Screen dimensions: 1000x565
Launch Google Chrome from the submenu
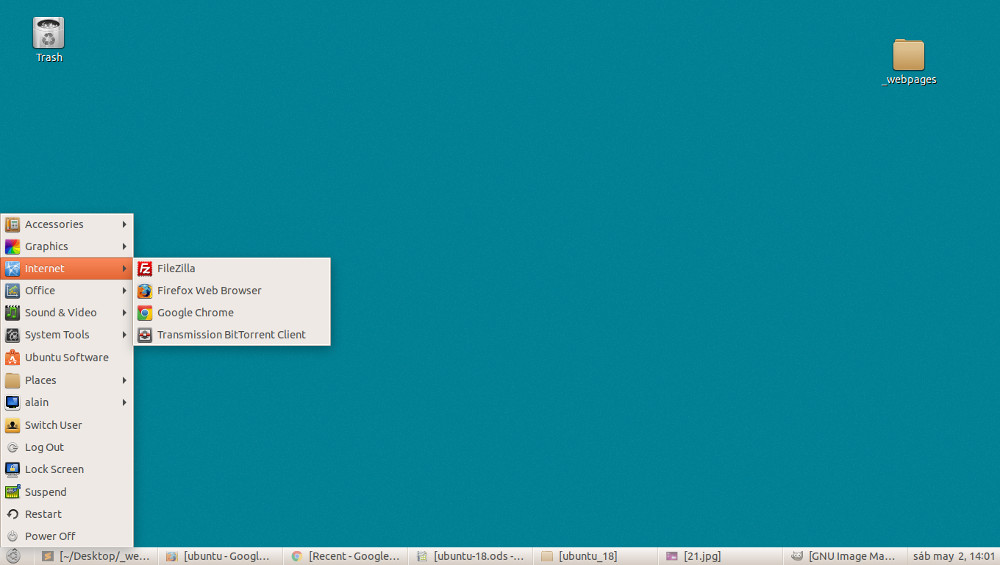tap(232, 313)
